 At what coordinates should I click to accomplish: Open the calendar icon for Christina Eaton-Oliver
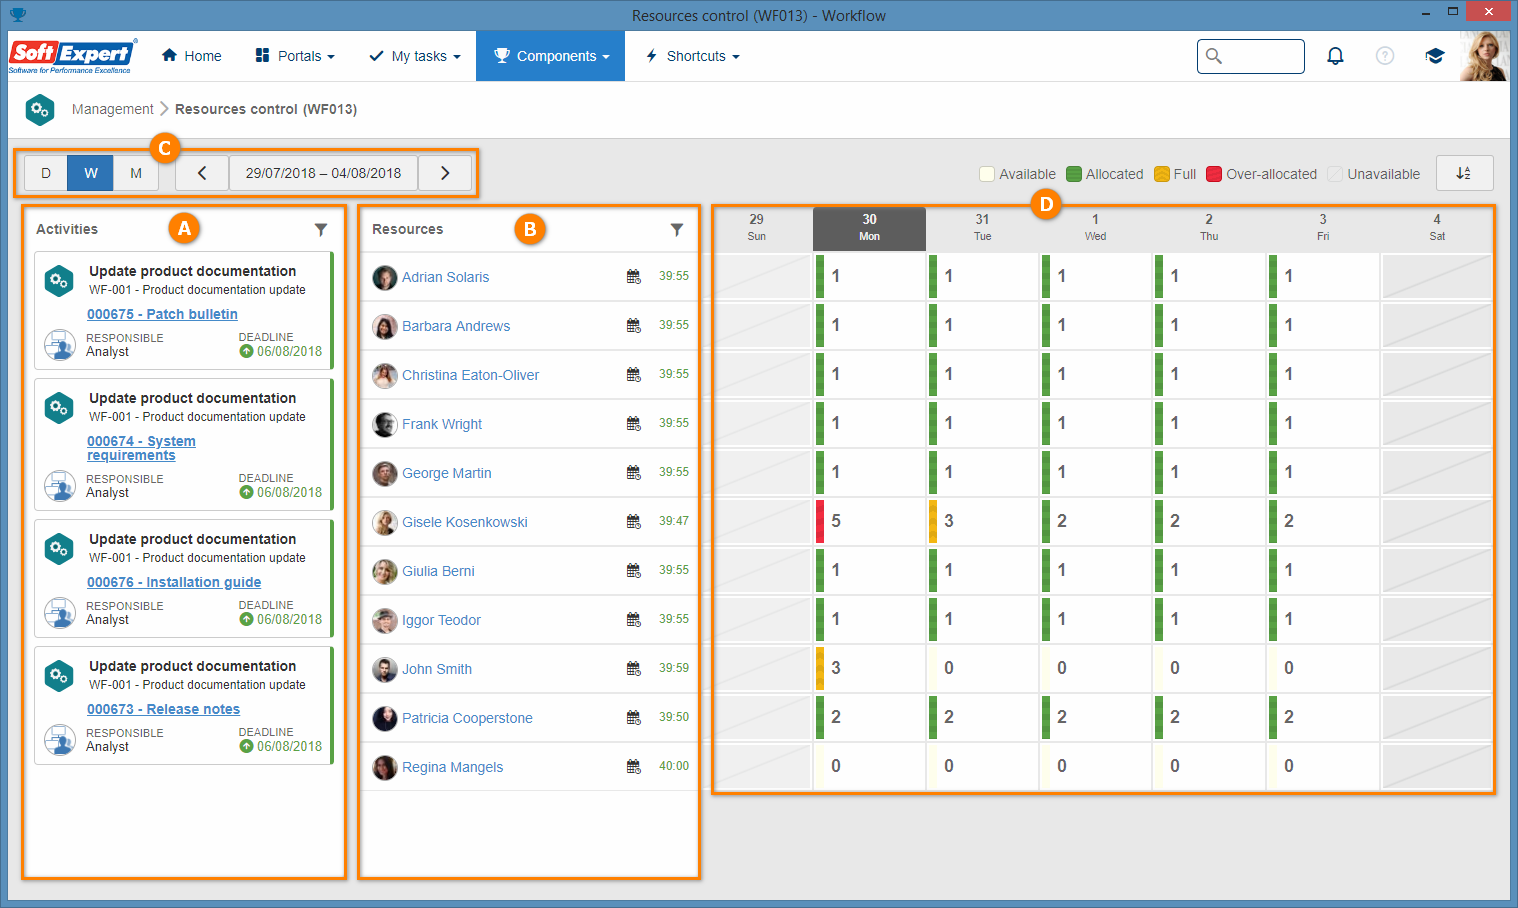(634, 374)
